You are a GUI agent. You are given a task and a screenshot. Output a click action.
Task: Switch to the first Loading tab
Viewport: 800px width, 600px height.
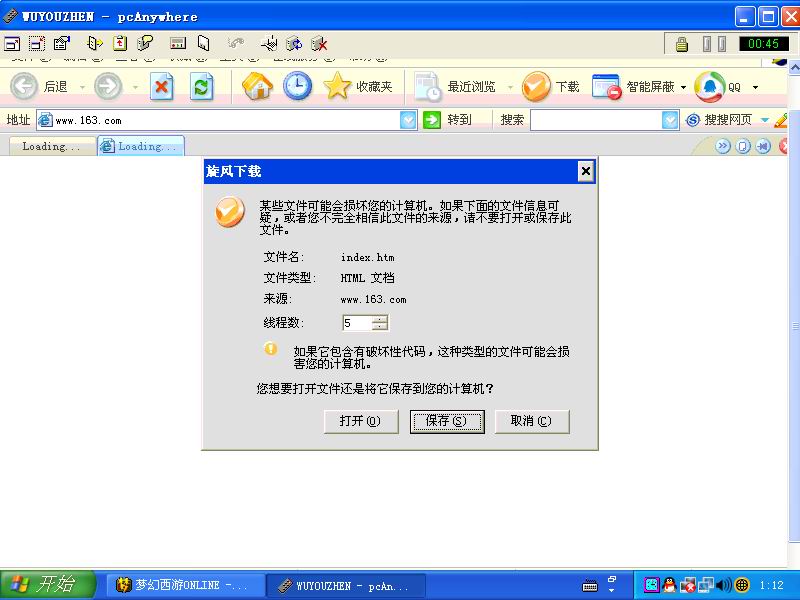click(x=52, y=146)
